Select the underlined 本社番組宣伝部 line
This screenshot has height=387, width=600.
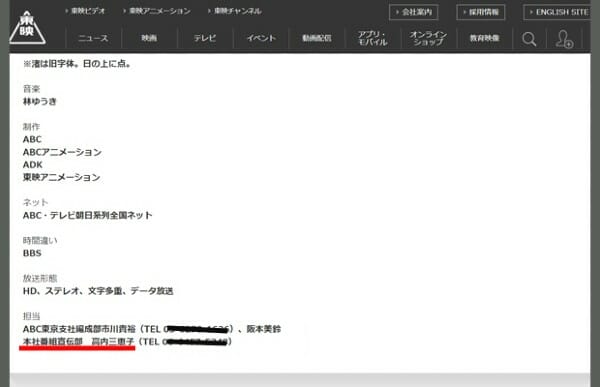pos(127,341)
